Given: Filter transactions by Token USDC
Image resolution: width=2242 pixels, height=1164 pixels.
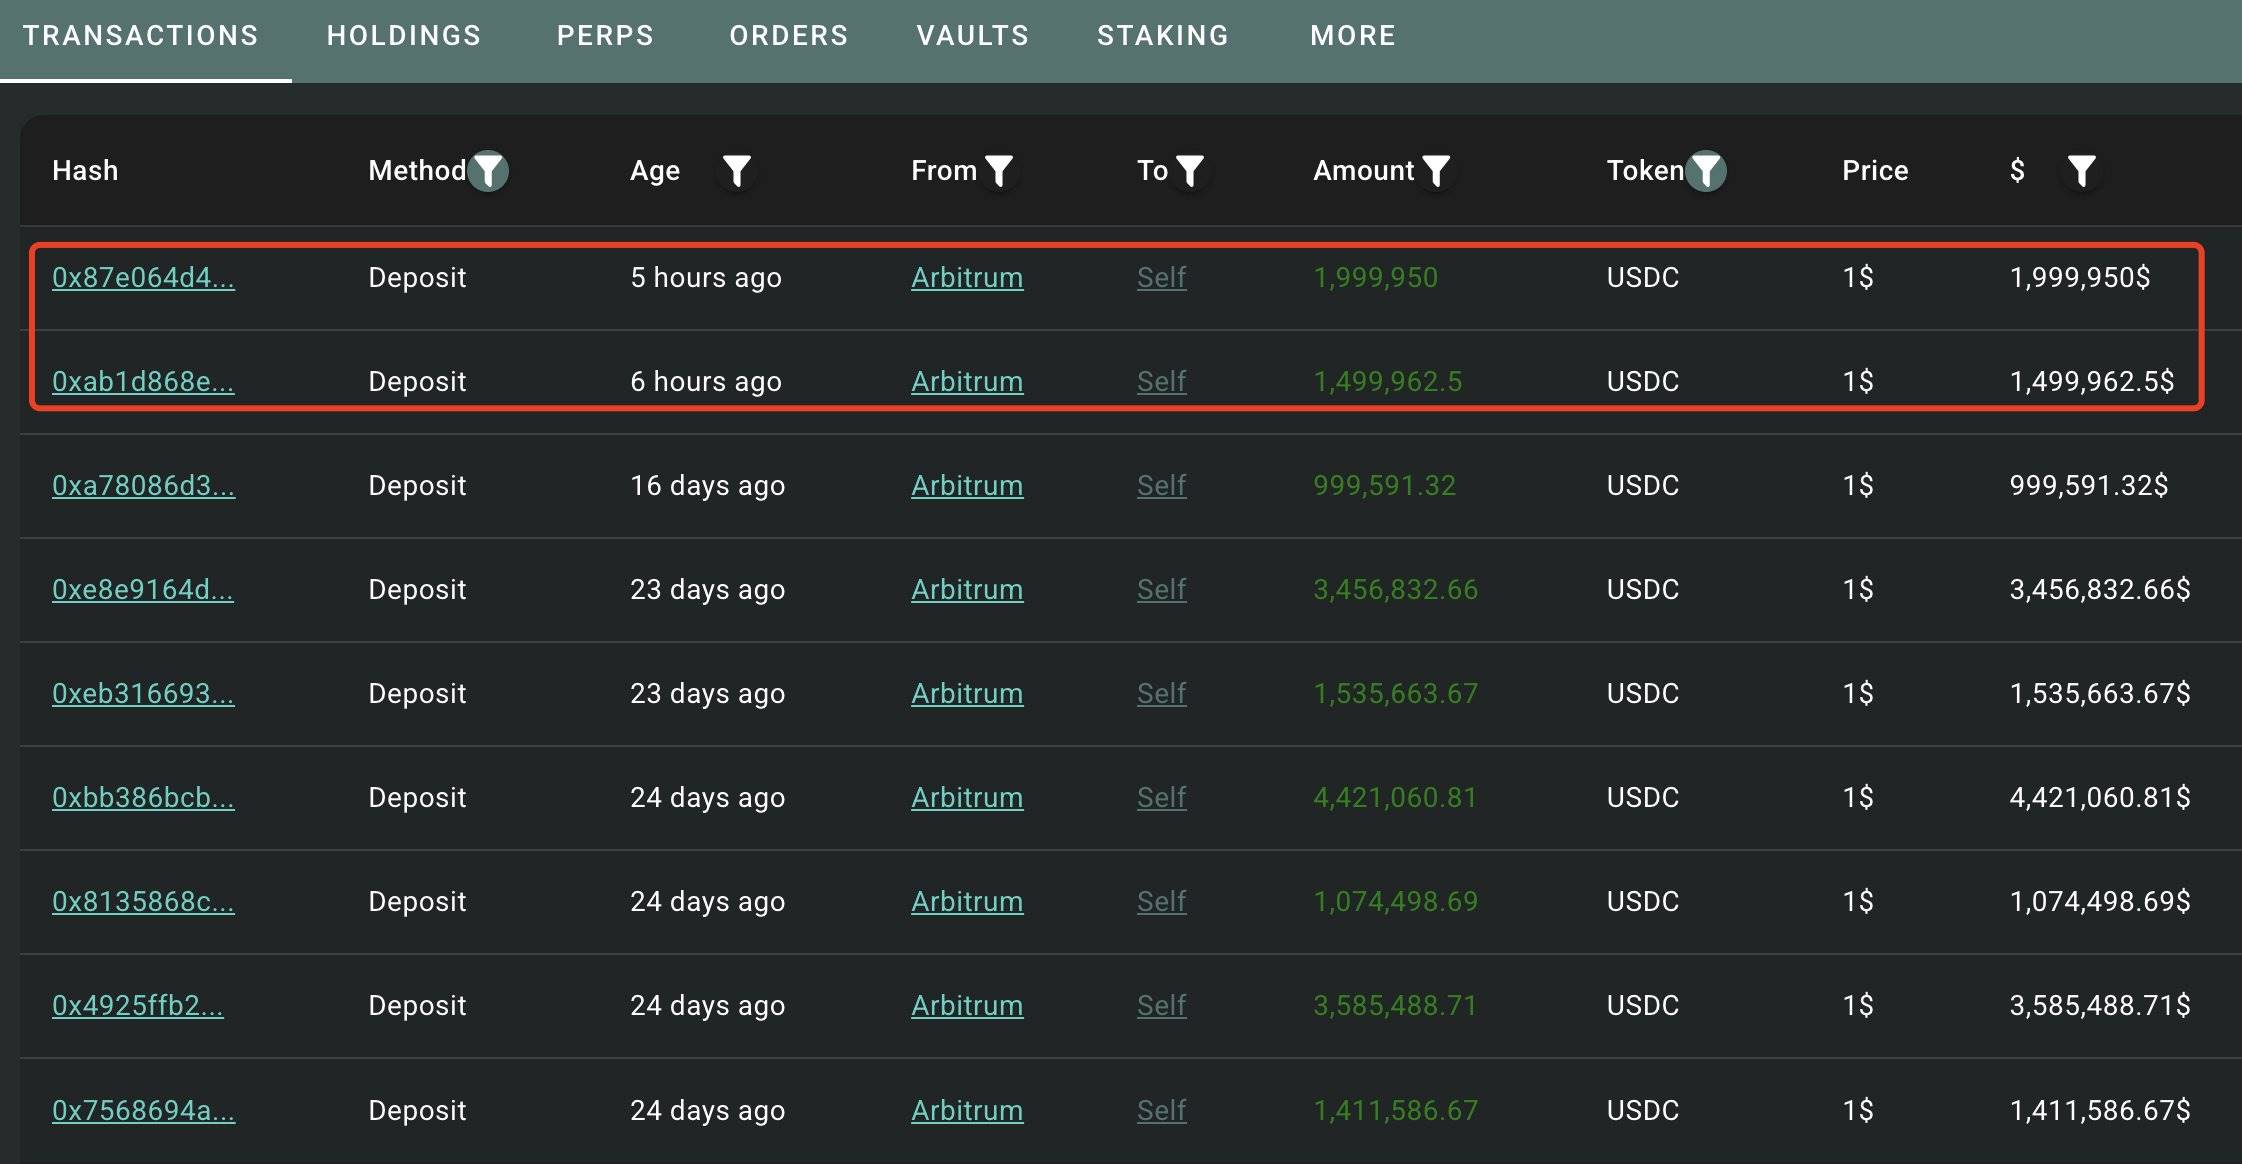Looking at the screenshot, I should click(1706, 171).
